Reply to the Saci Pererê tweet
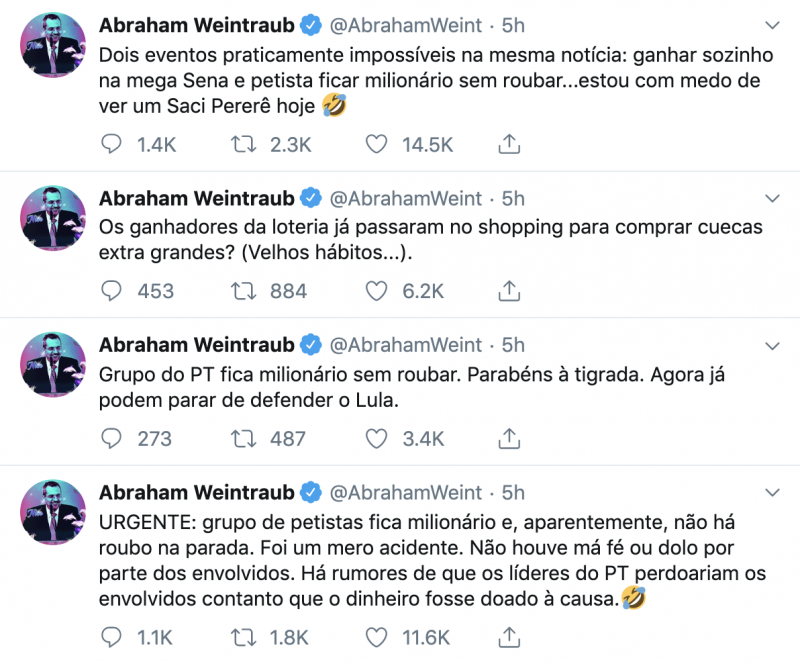This screenshot has height=662, width=800. coord(113,145)
